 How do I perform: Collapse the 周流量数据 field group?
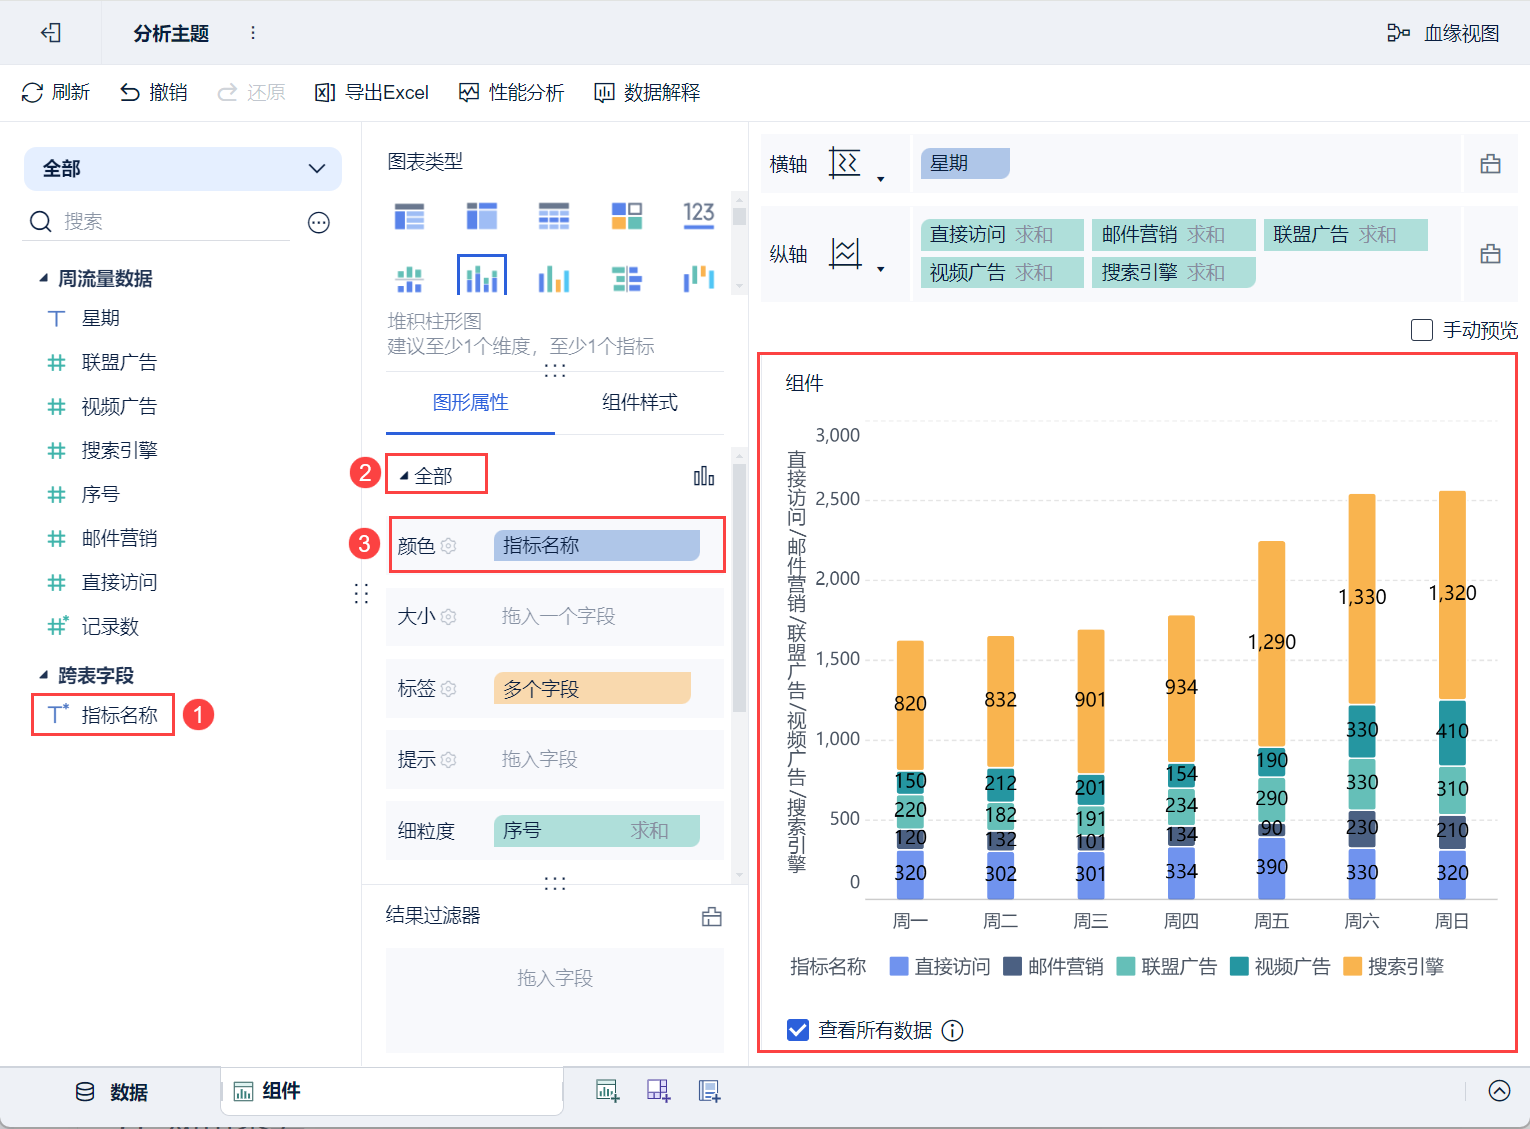44,278
